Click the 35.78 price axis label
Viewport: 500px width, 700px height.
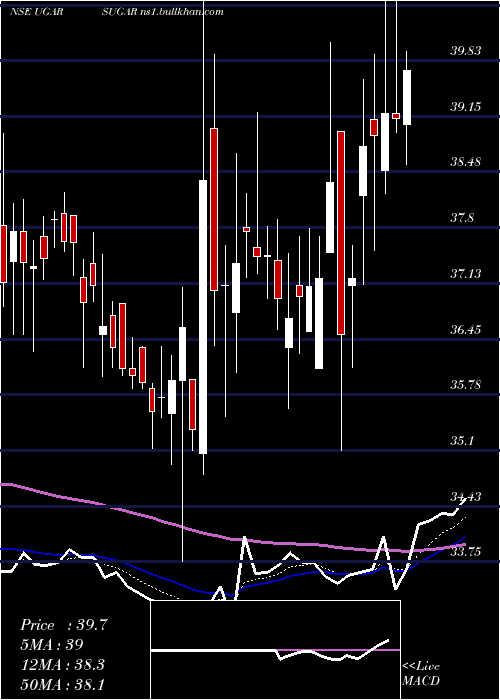point(466,384)
